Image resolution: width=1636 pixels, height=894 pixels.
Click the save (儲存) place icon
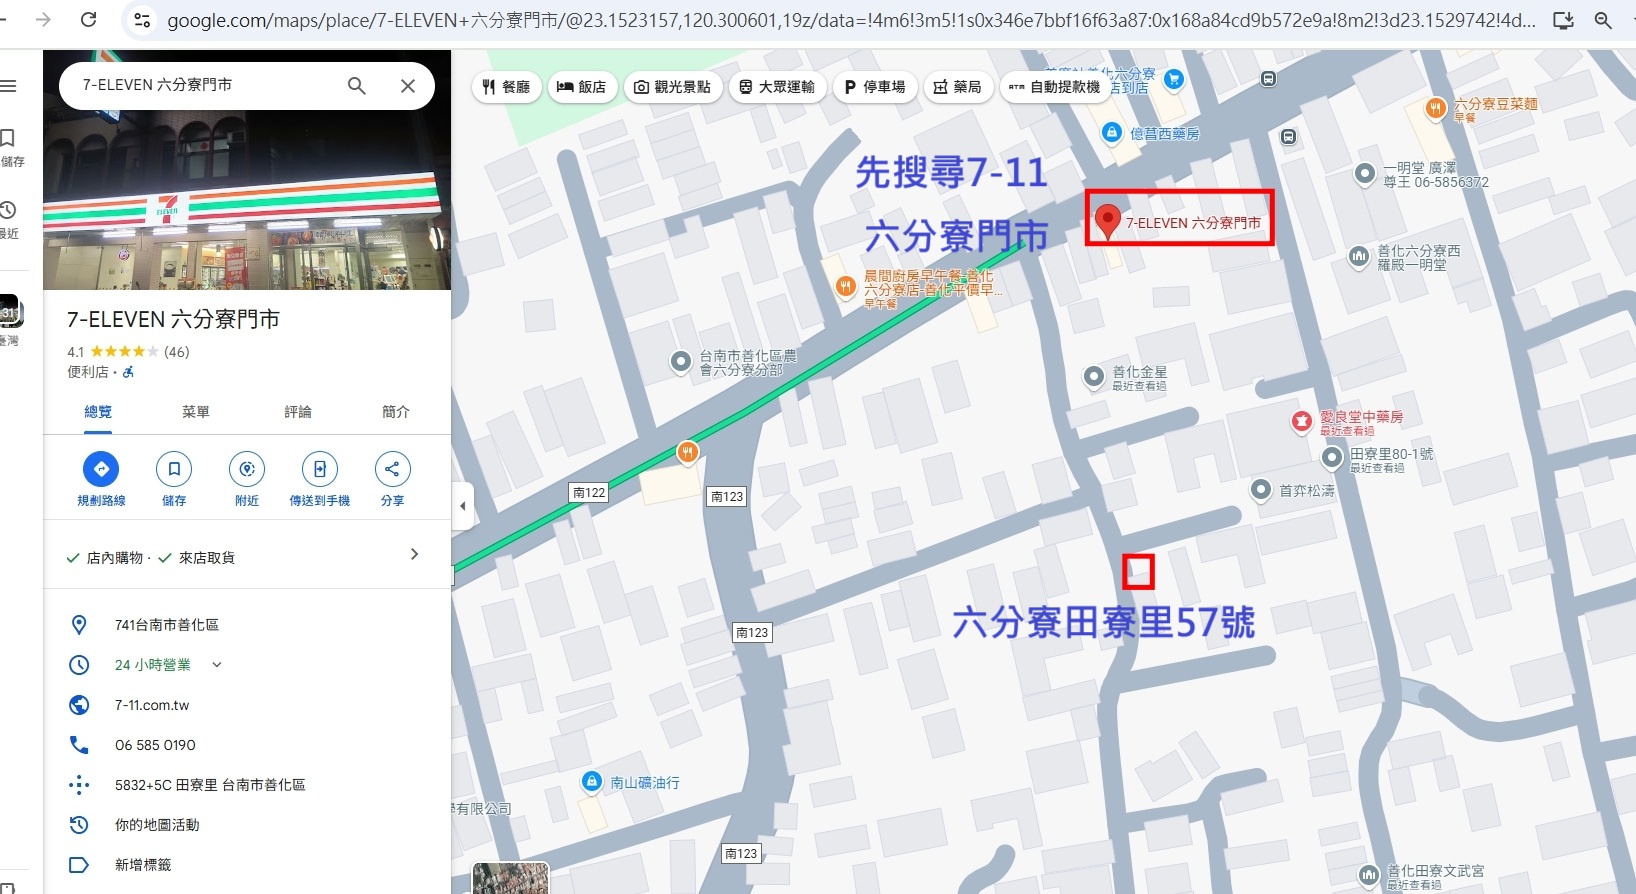[174, 469]
